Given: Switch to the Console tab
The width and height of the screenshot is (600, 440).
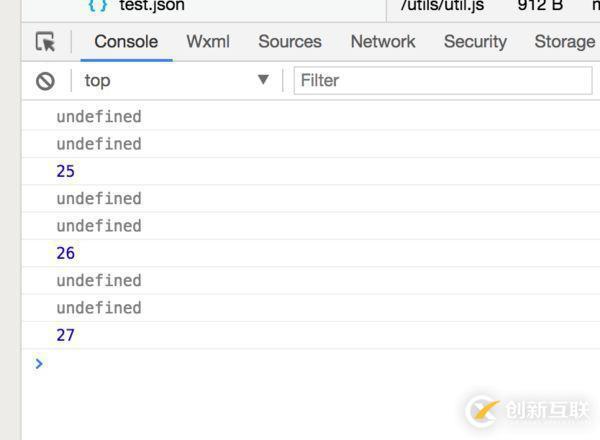Looking at the screenshot, I should tap(126, 42).
